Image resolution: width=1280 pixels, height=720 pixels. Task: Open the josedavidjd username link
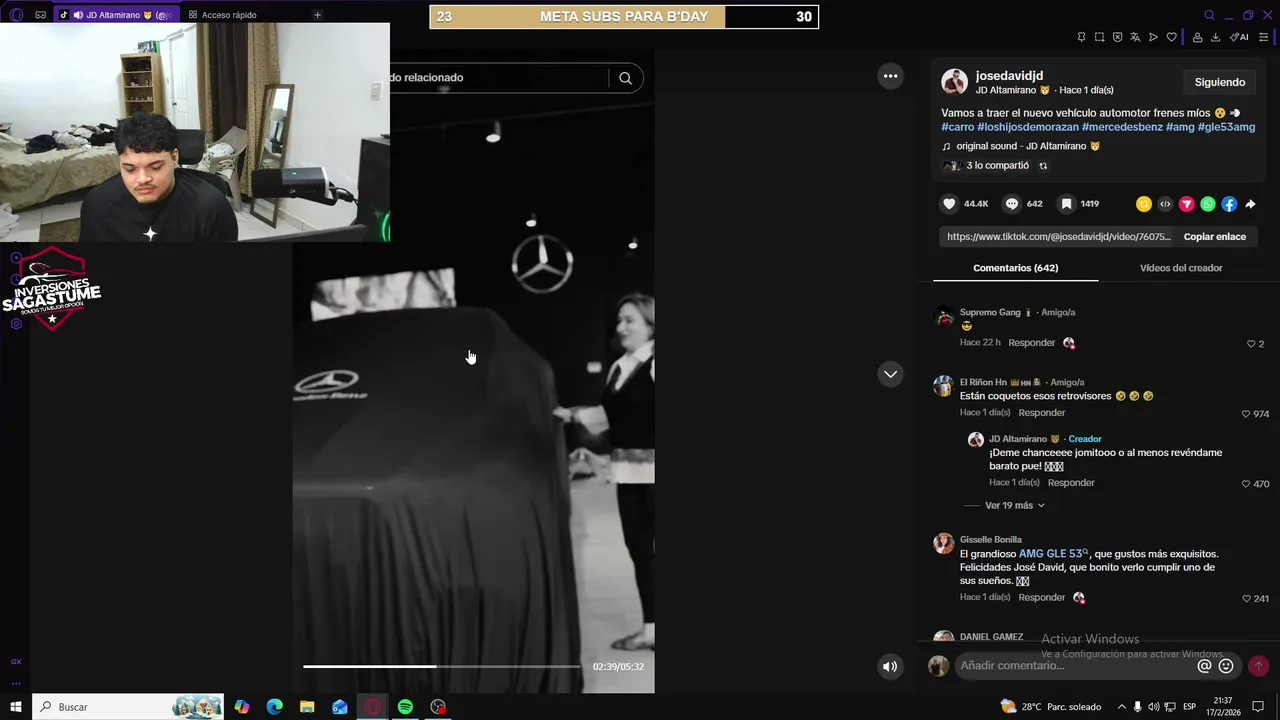point(1009,76)
